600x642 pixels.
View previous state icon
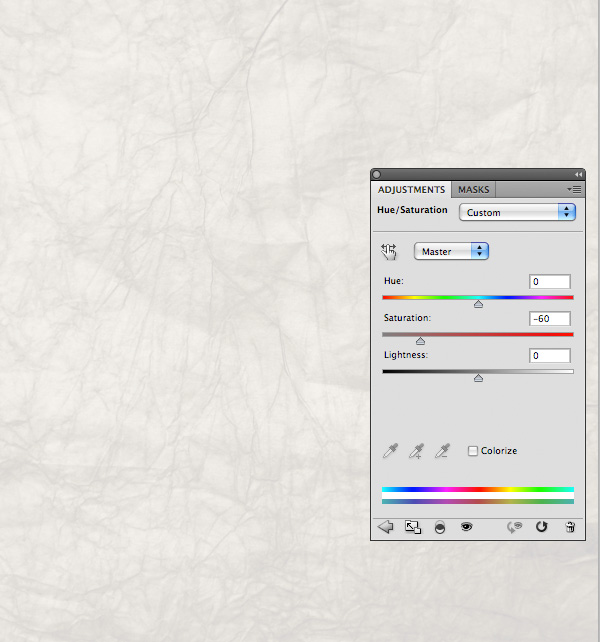[516, 527]
